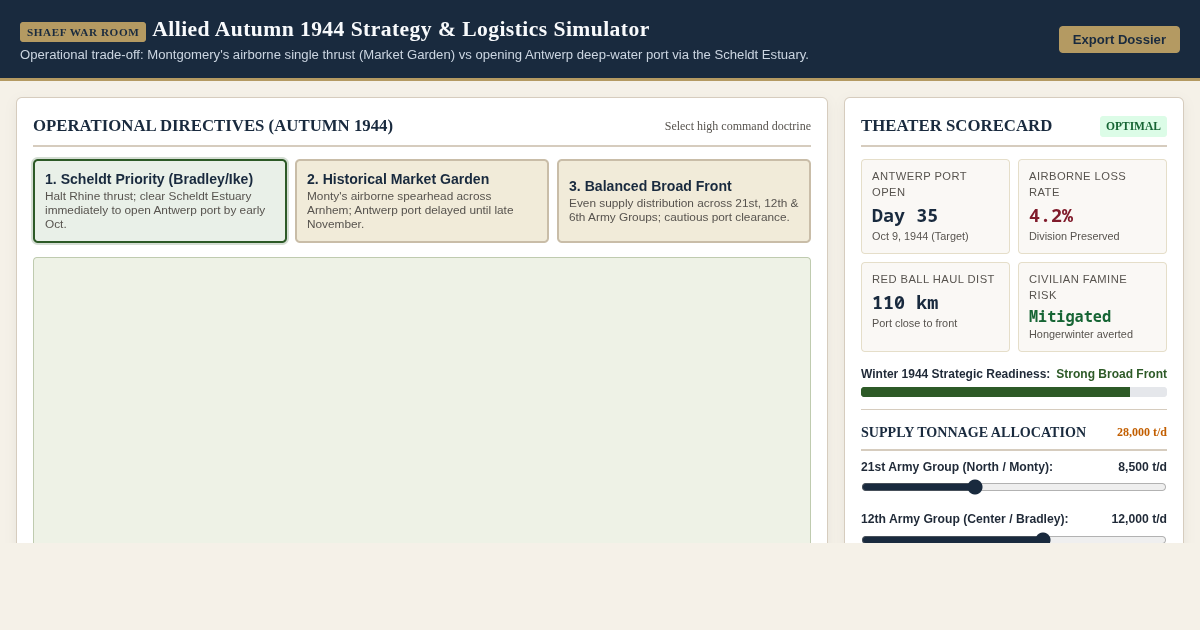Click the '28,000 t/d' total tonnage value
The height and width of the screenshot is (630, 1200).
click(x=1142, y=432)
